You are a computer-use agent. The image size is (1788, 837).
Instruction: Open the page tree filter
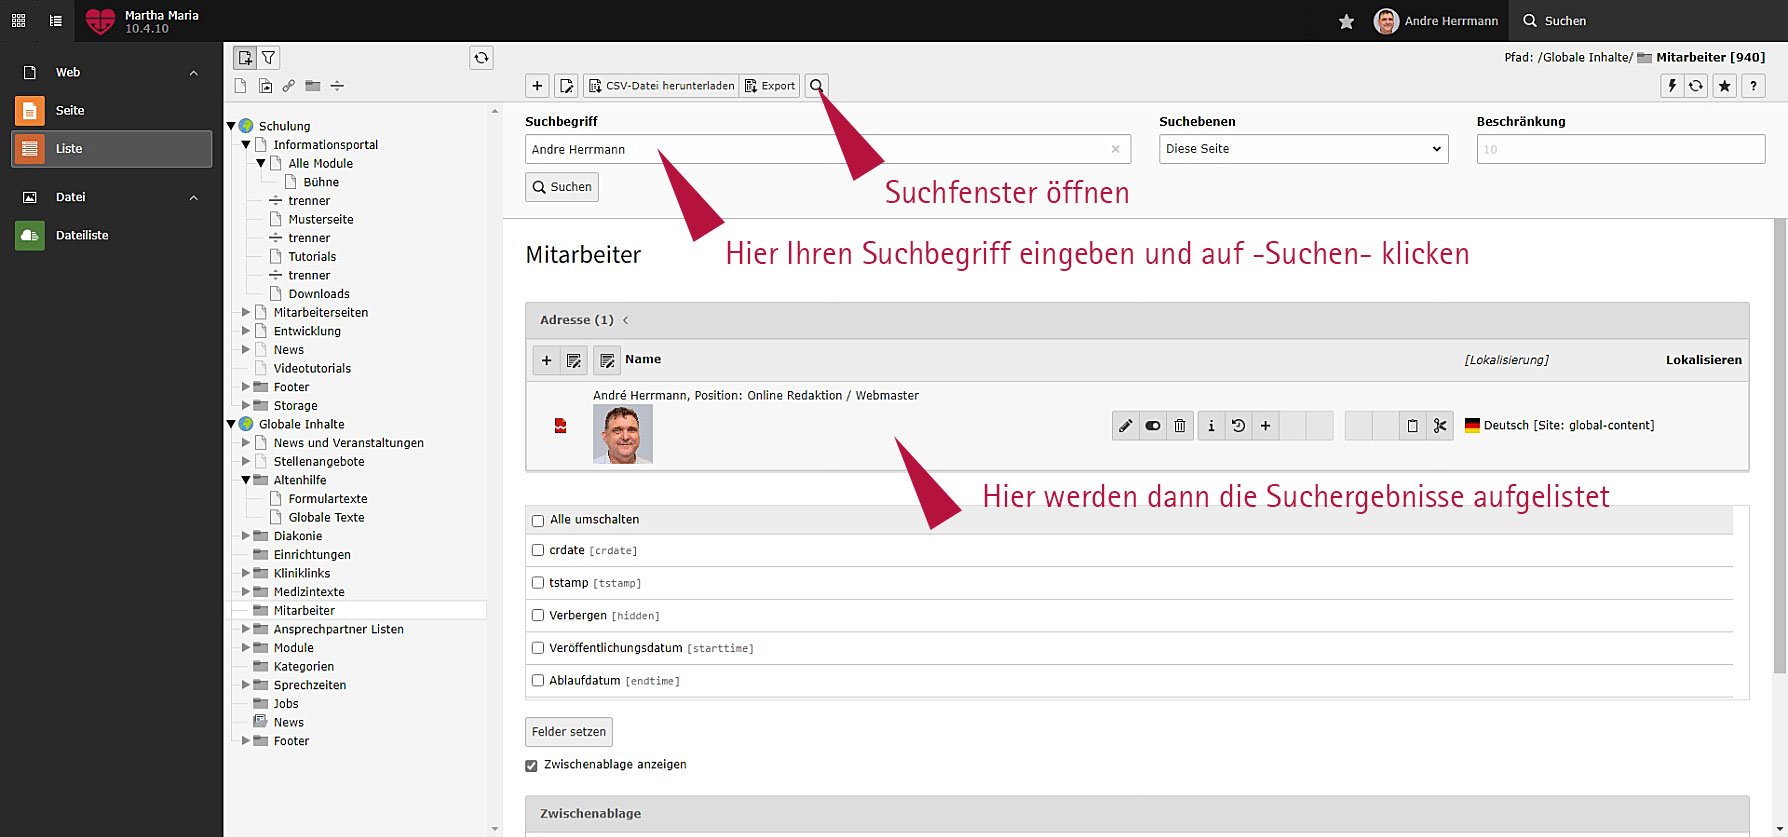269,58
